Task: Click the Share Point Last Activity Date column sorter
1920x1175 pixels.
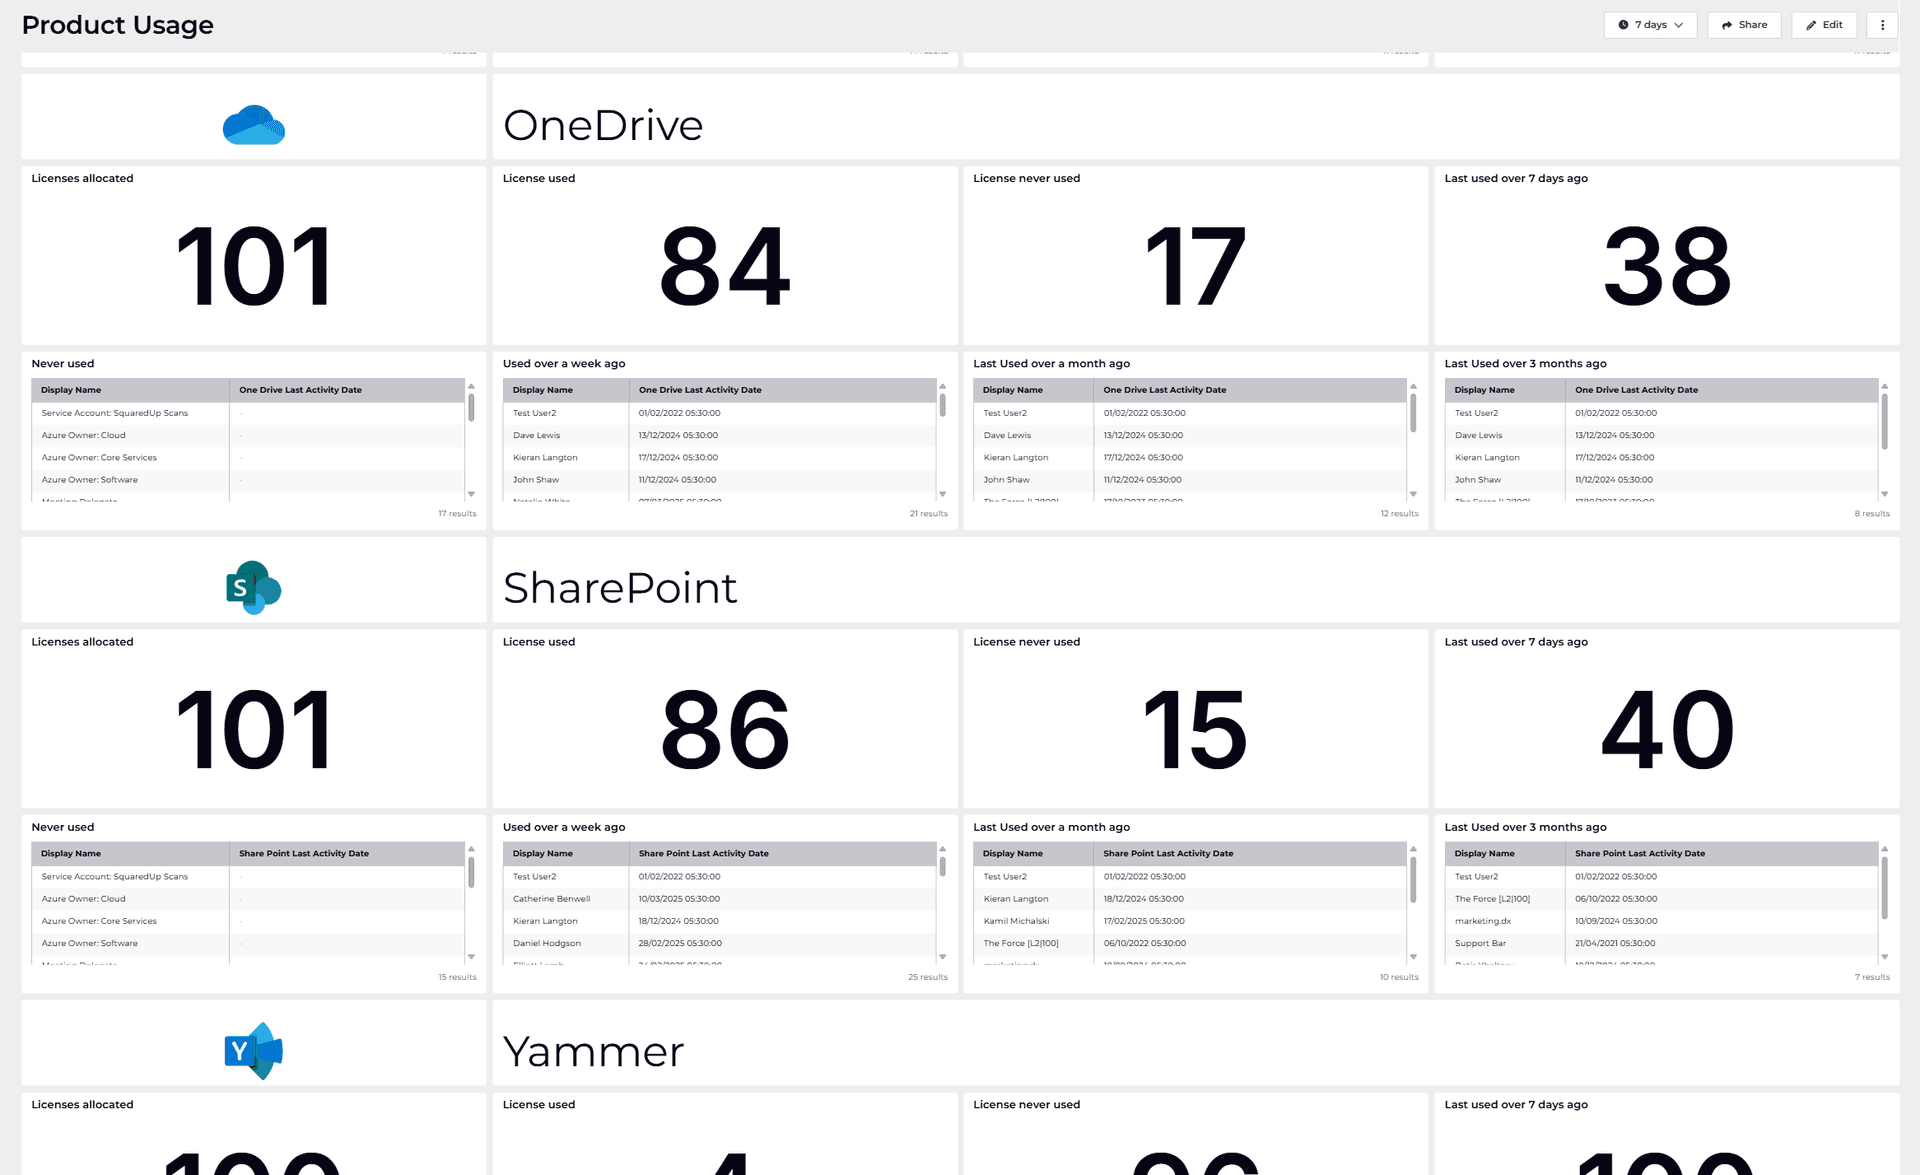Action: (703, 853)
